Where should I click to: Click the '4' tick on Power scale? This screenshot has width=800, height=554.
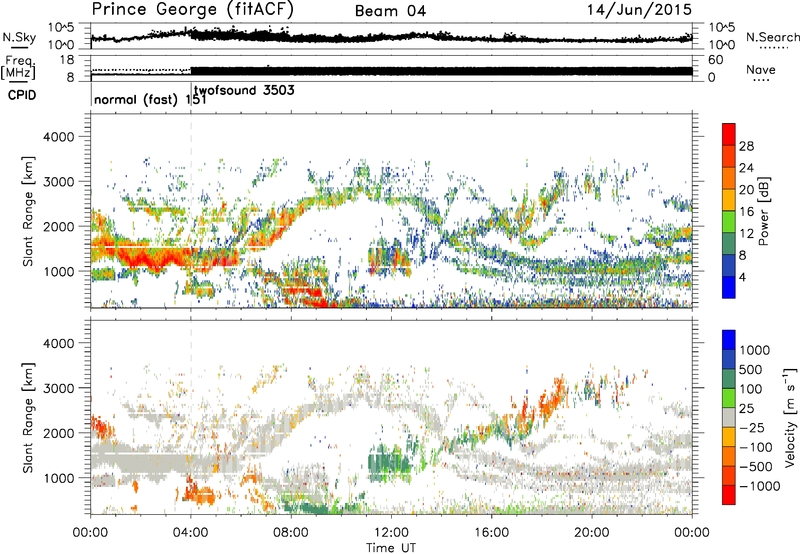(x=742, y=277)
